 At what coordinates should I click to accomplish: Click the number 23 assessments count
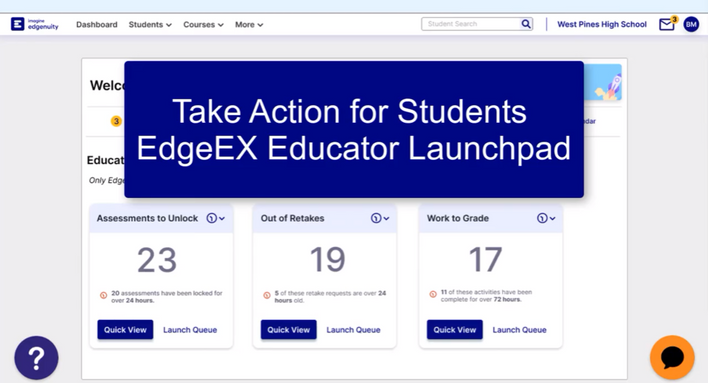point(157,260)
